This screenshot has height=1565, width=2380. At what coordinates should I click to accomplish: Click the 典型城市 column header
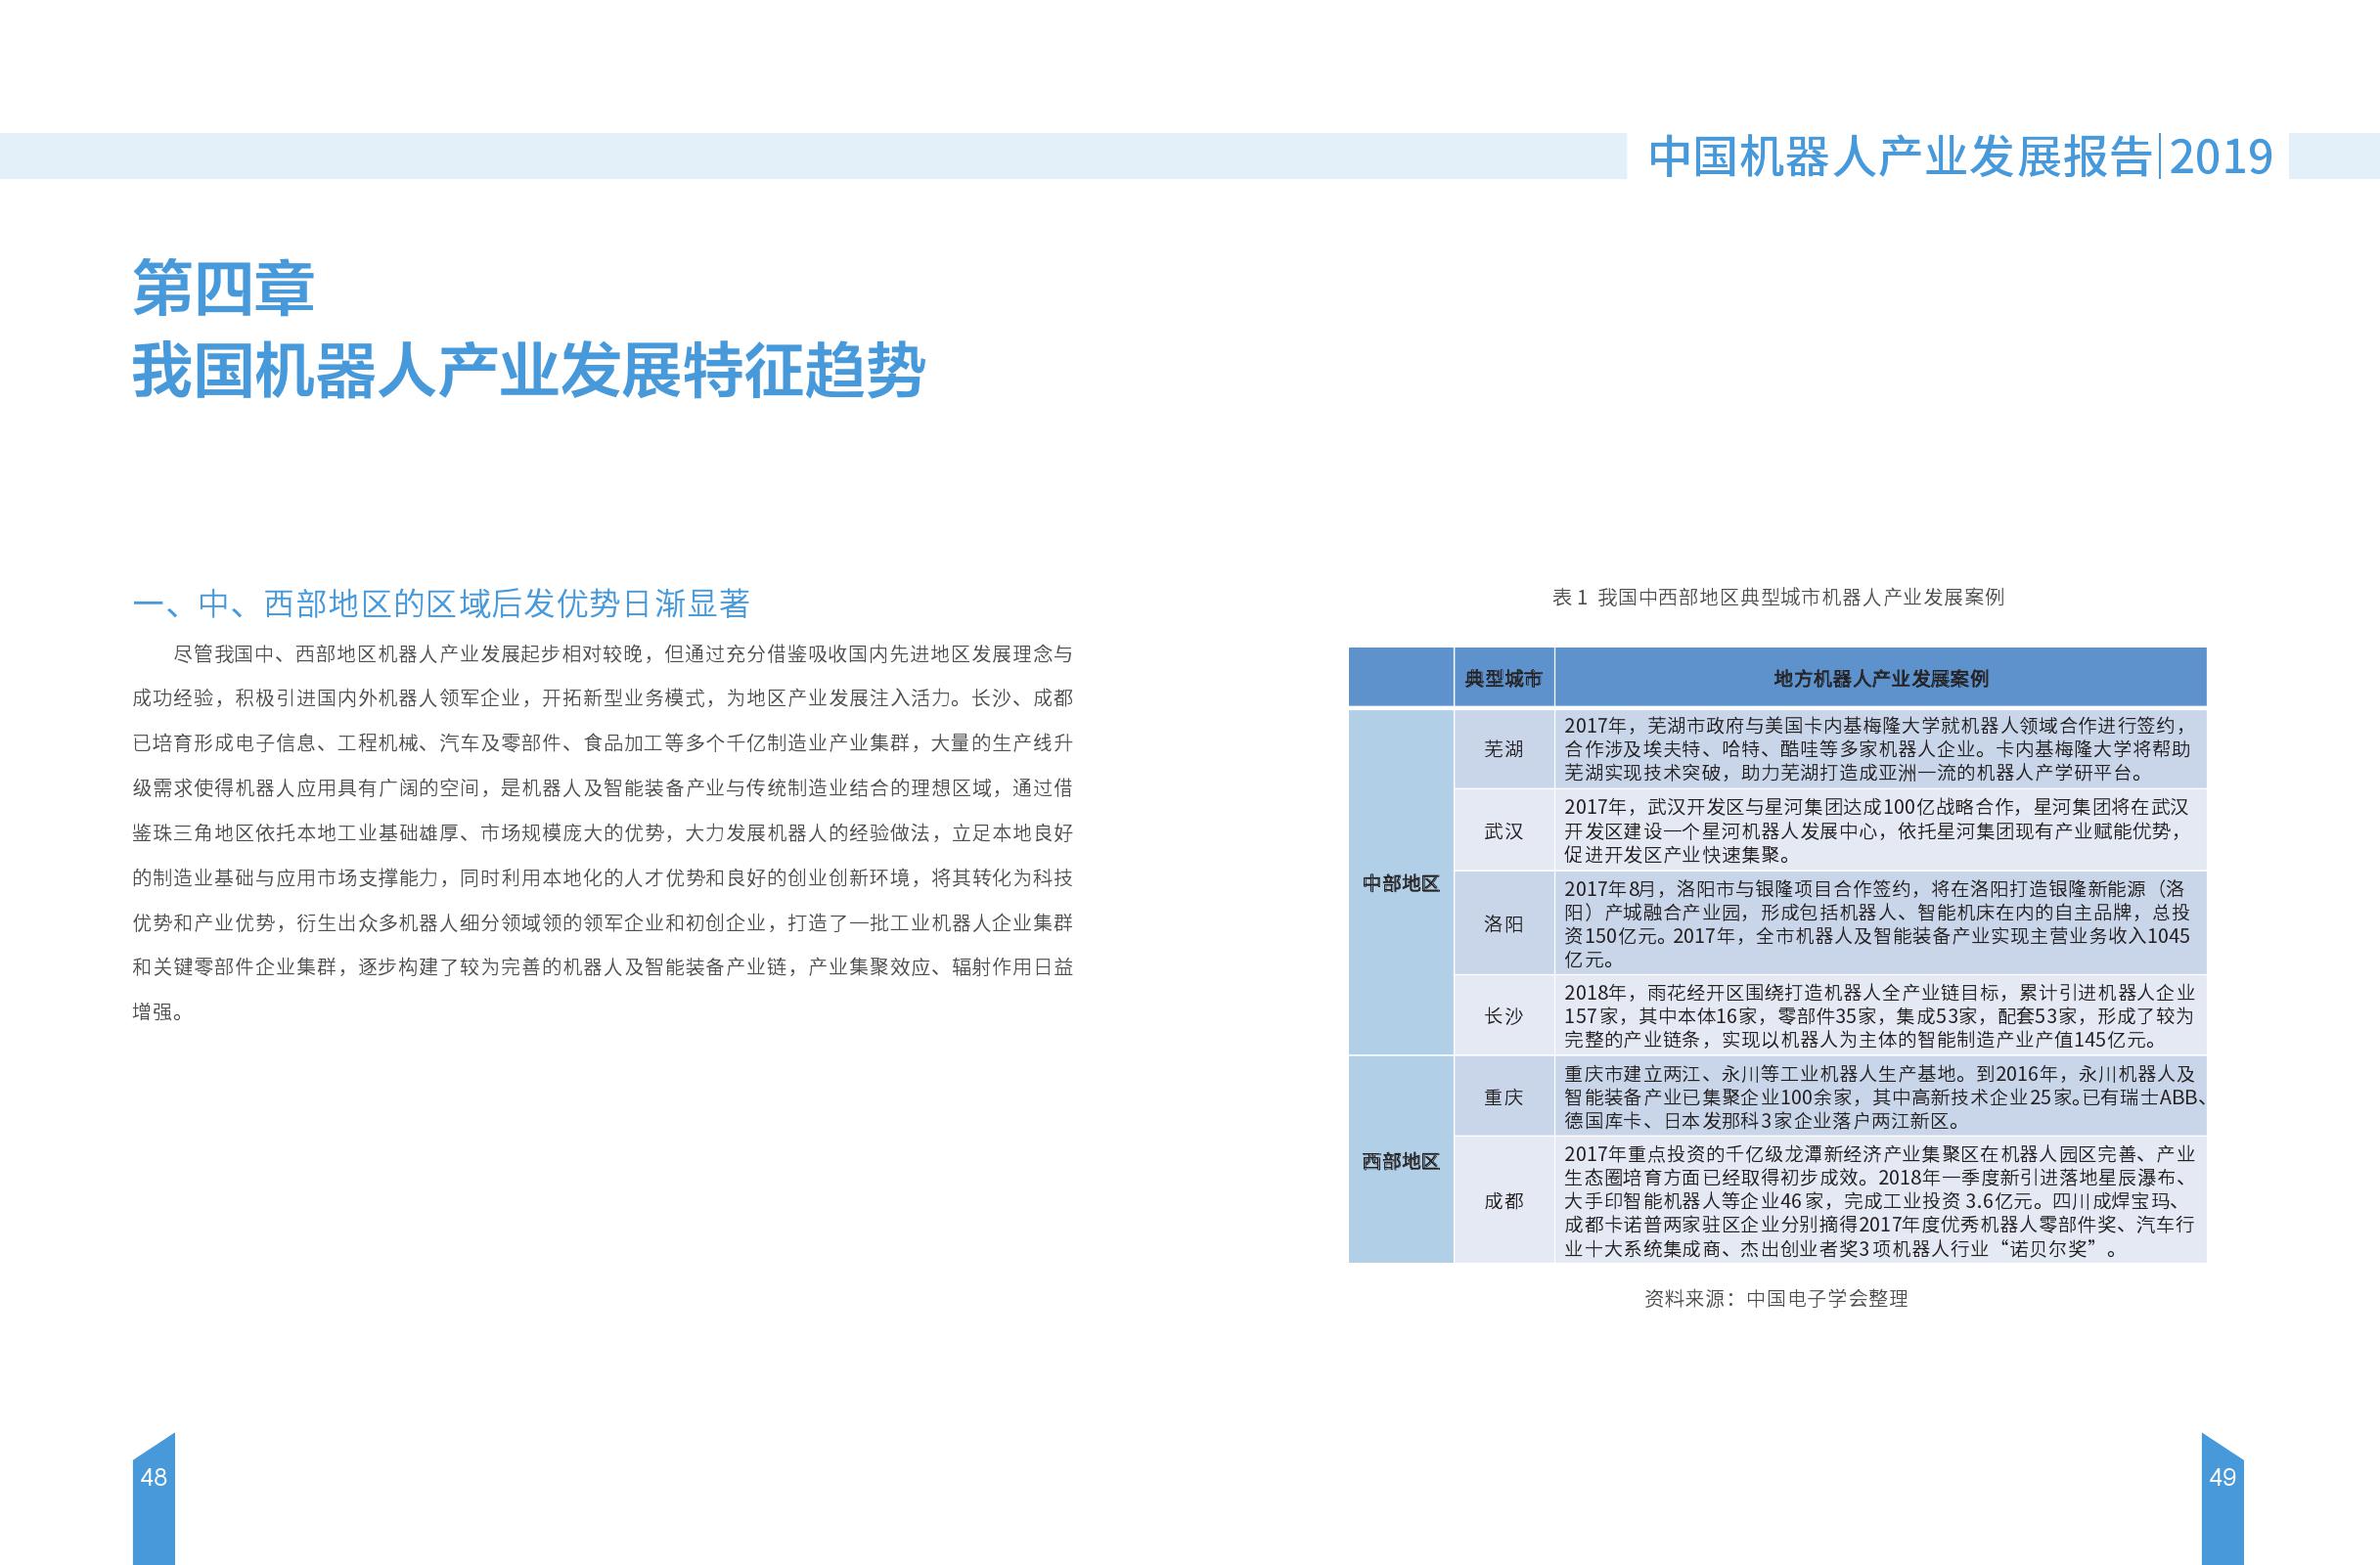1503,679
